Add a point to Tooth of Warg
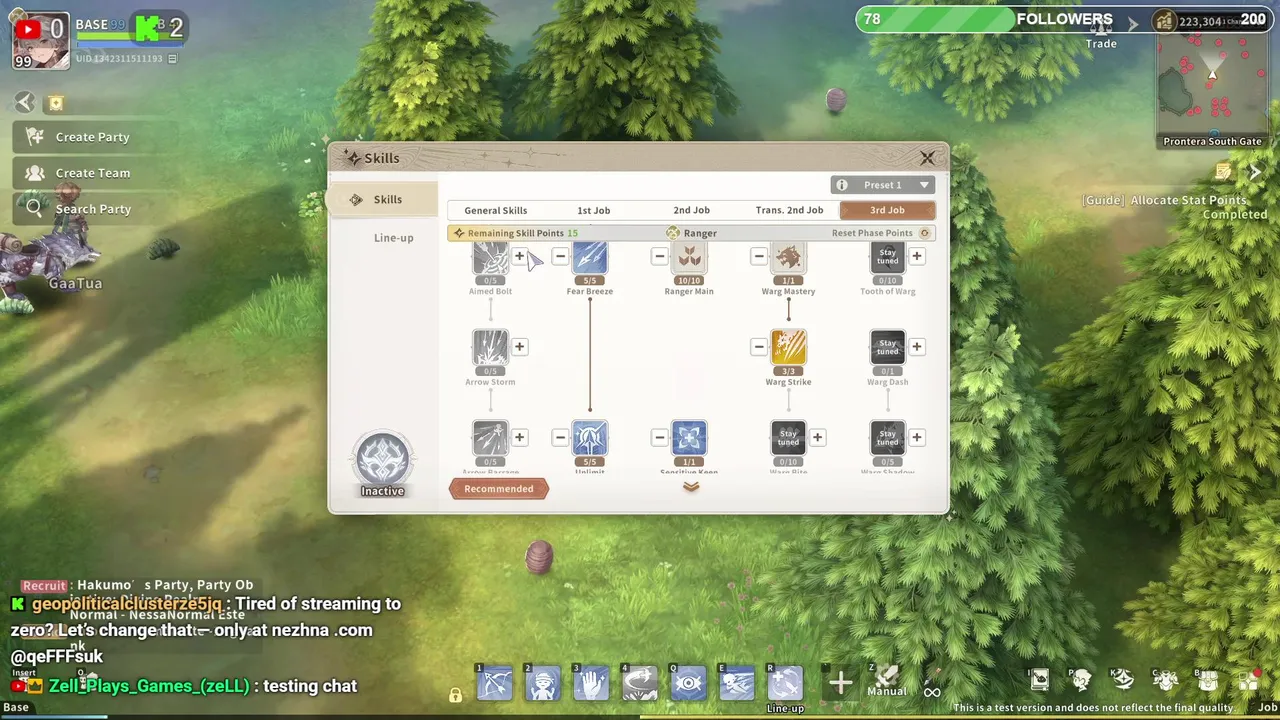 coord(917,257)
